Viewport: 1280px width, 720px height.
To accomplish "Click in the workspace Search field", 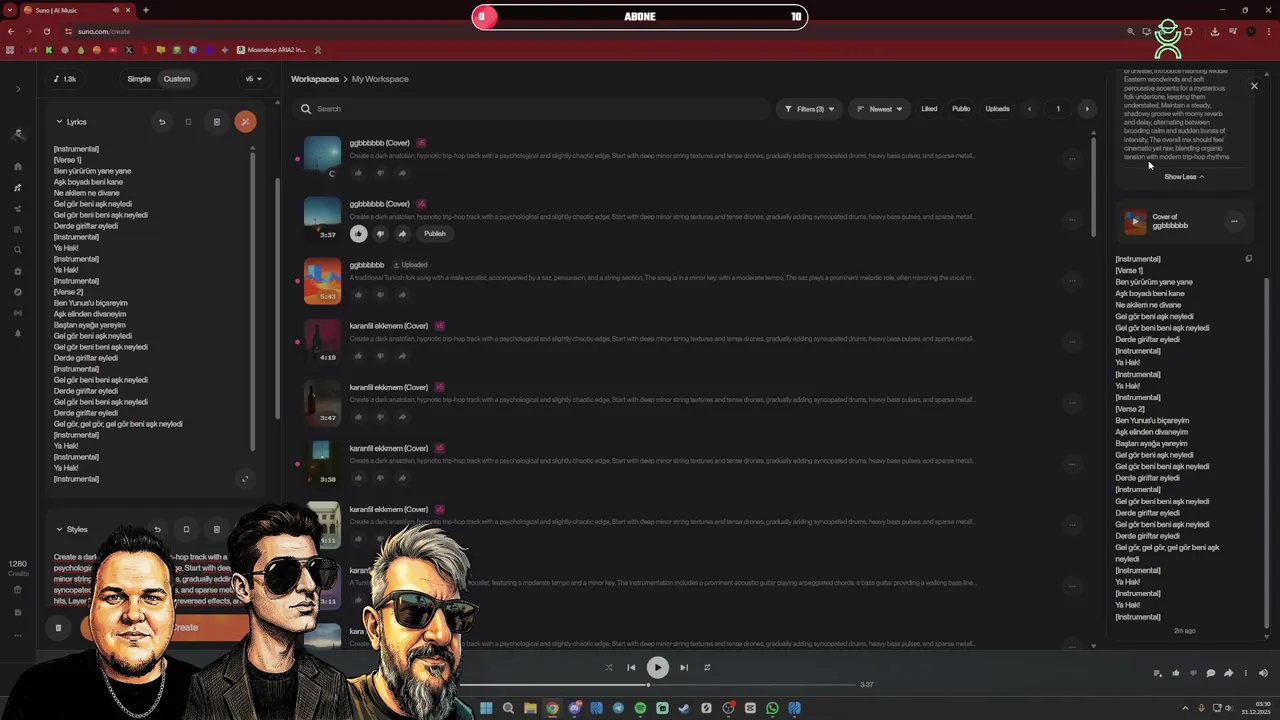I will pos(532,109).
